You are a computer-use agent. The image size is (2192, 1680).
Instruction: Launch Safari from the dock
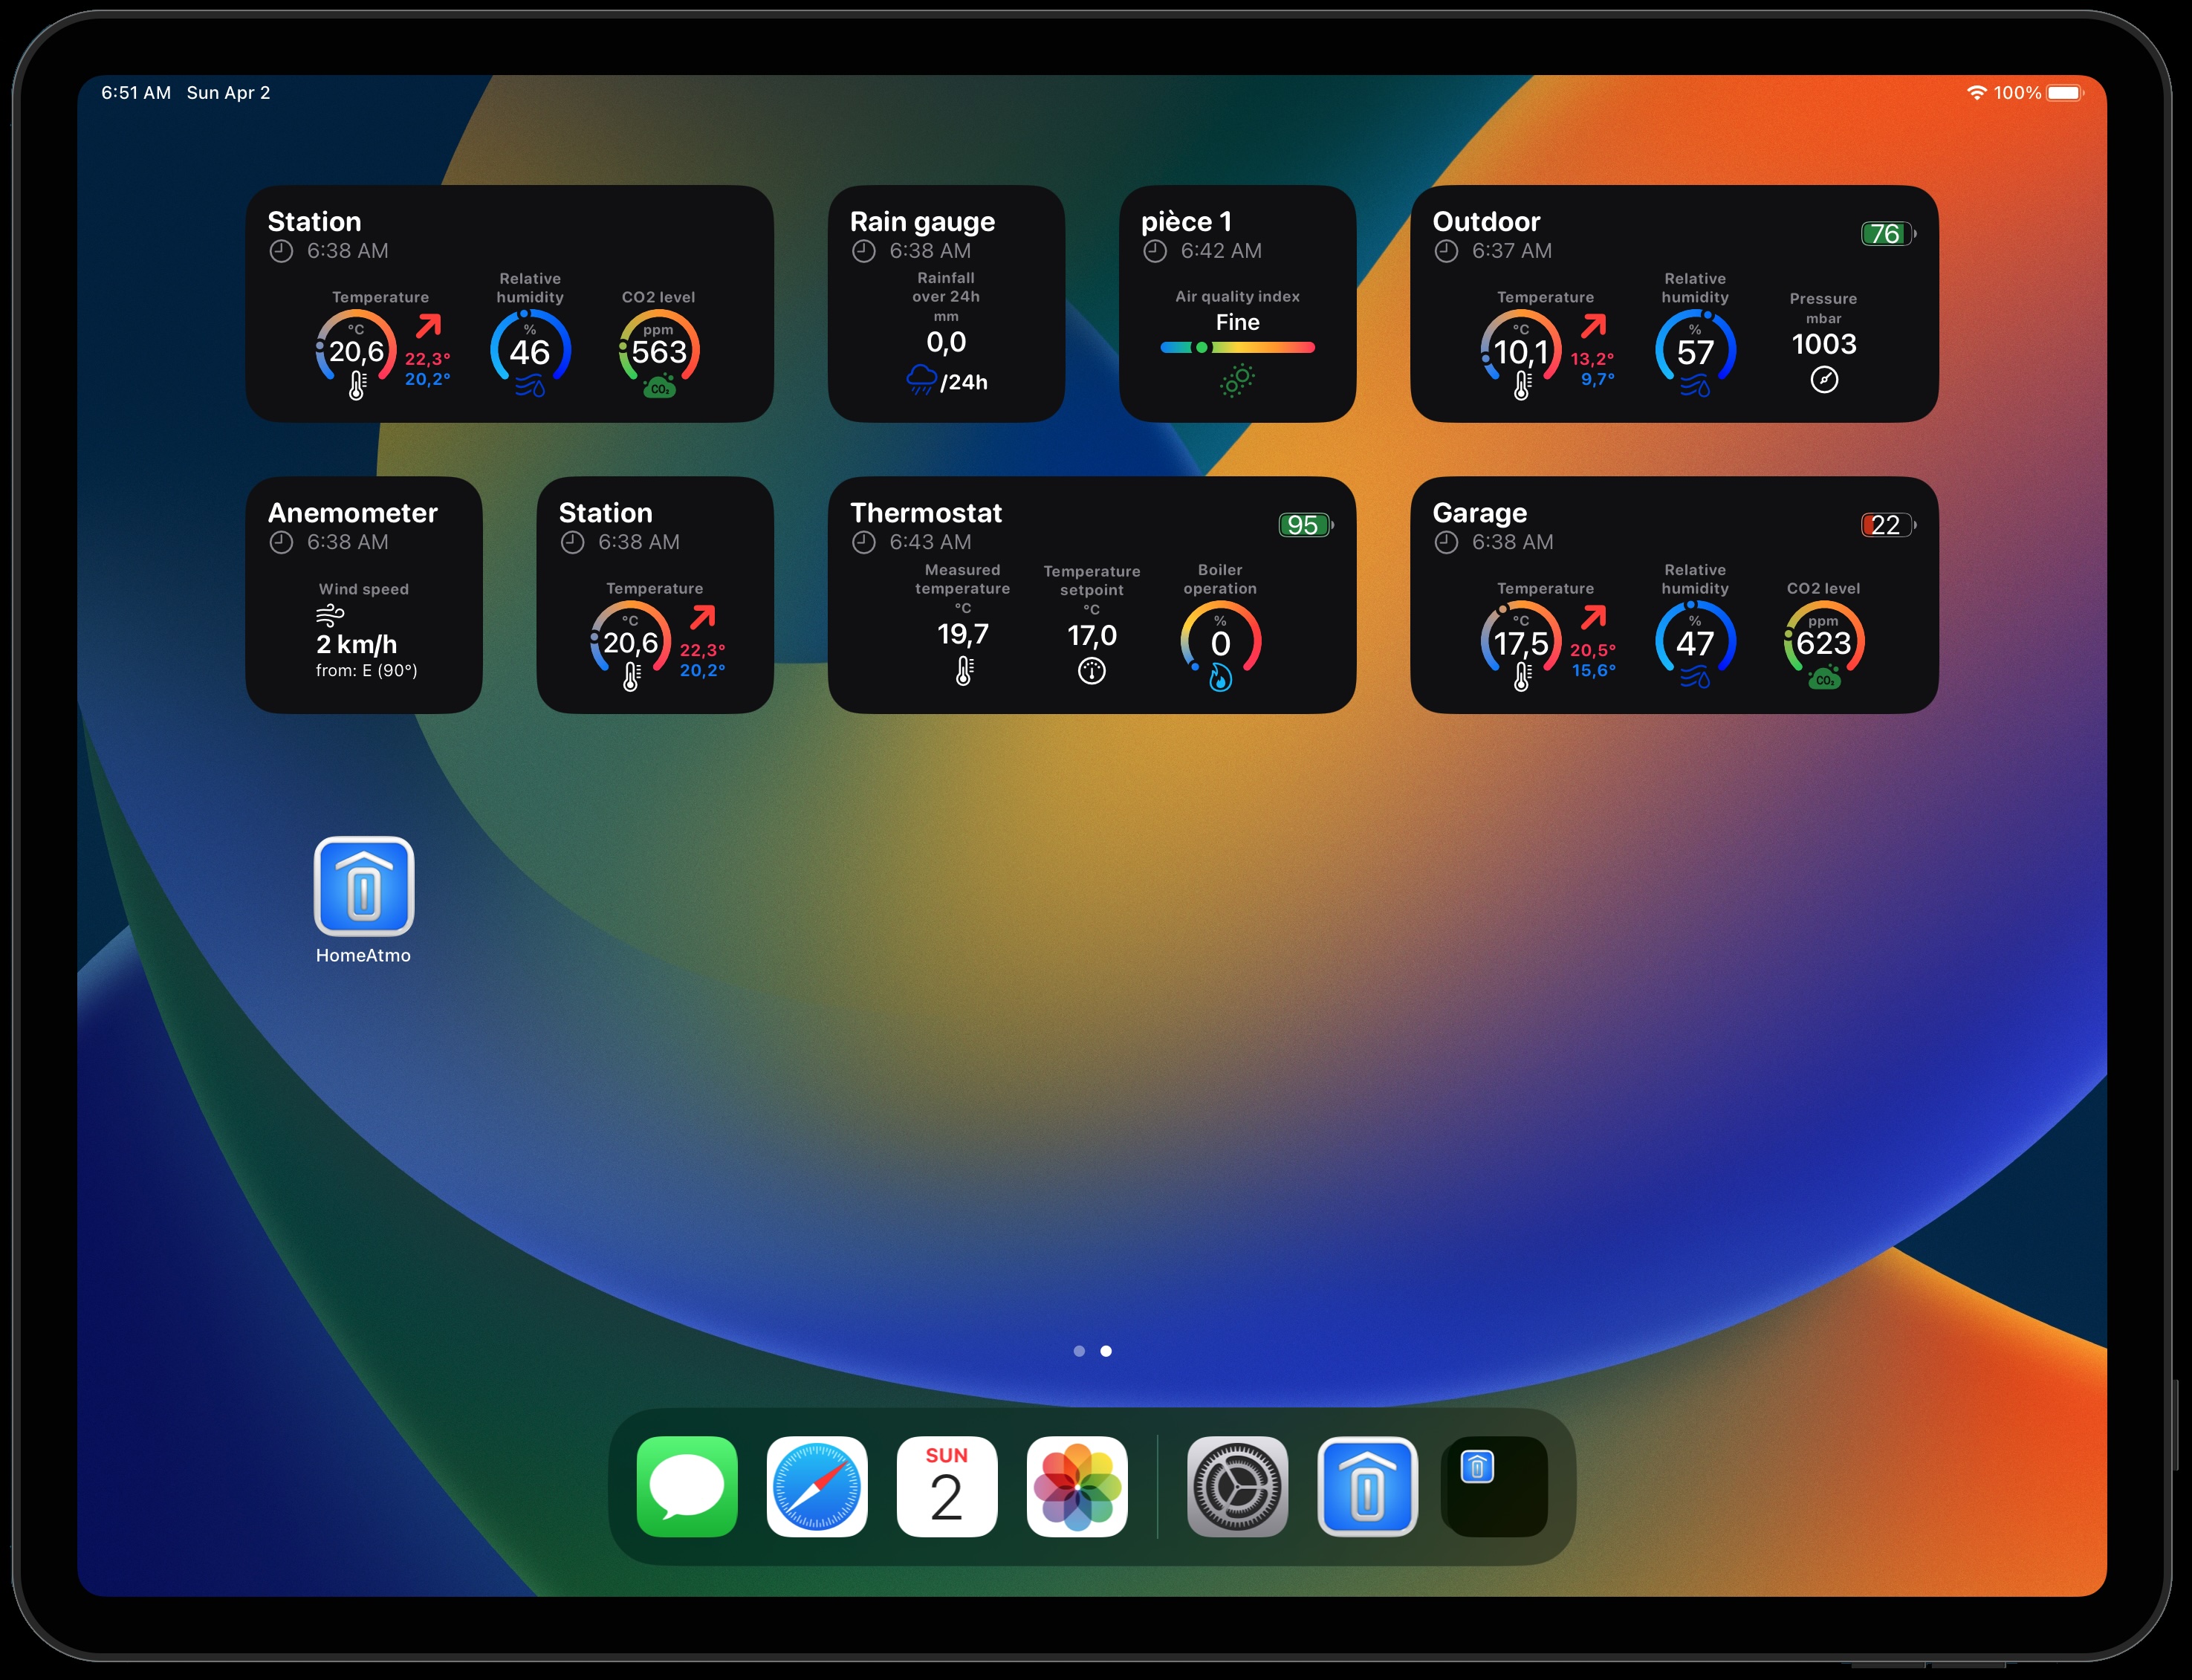click(817, 1487)
